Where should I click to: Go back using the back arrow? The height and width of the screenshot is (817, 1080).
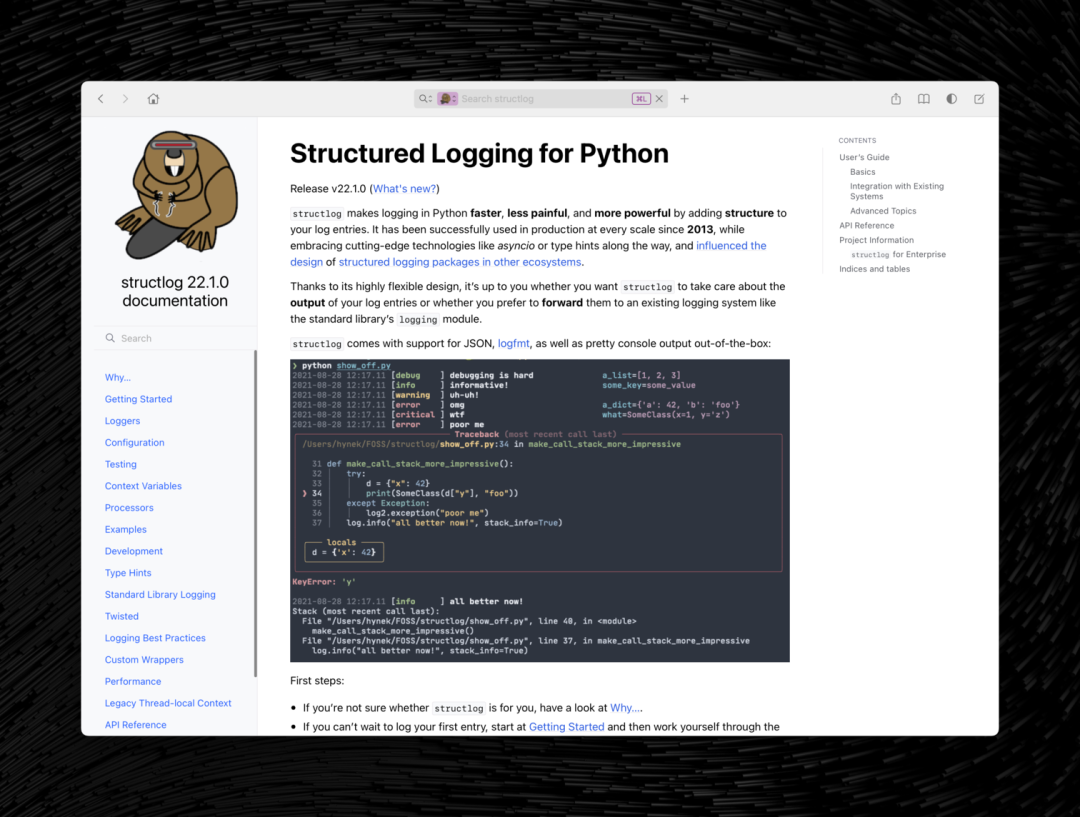point(101,99)
